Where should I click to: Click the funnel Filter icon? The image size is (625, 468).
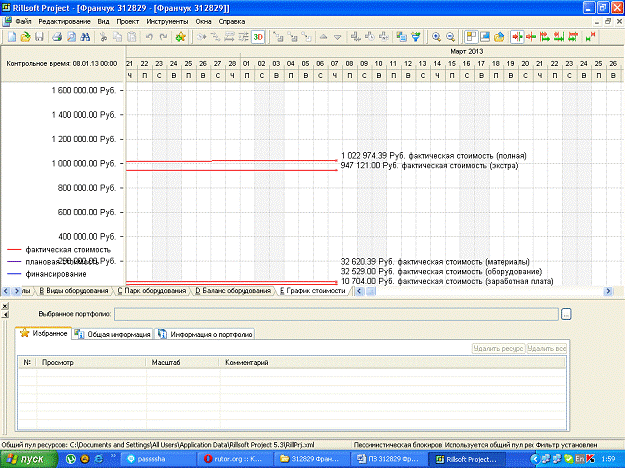coord(415,36)
